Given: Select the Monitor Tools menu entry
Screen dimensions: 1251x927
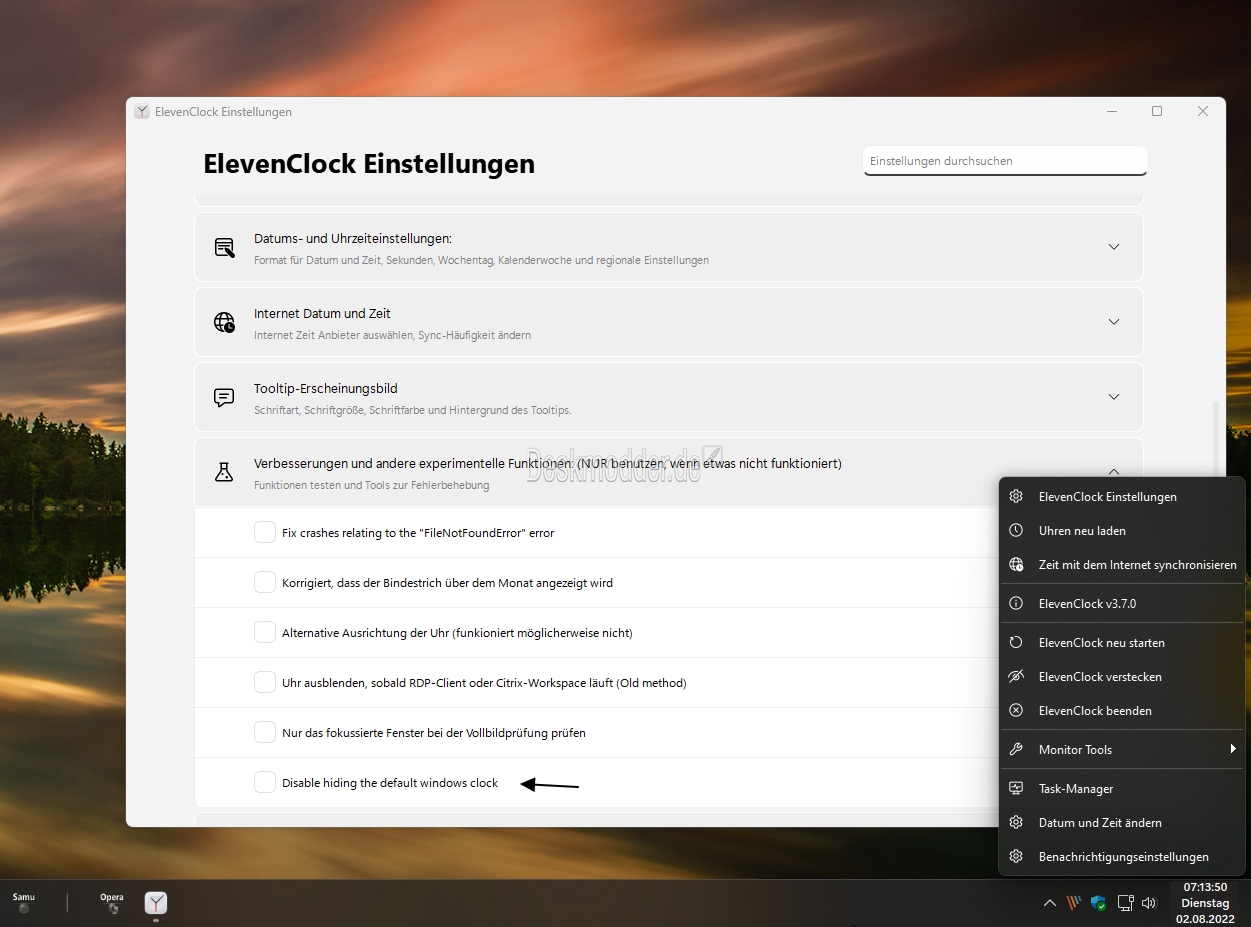Looking at the screenshot, I should pyautogui.click(x=1122, y=749).
